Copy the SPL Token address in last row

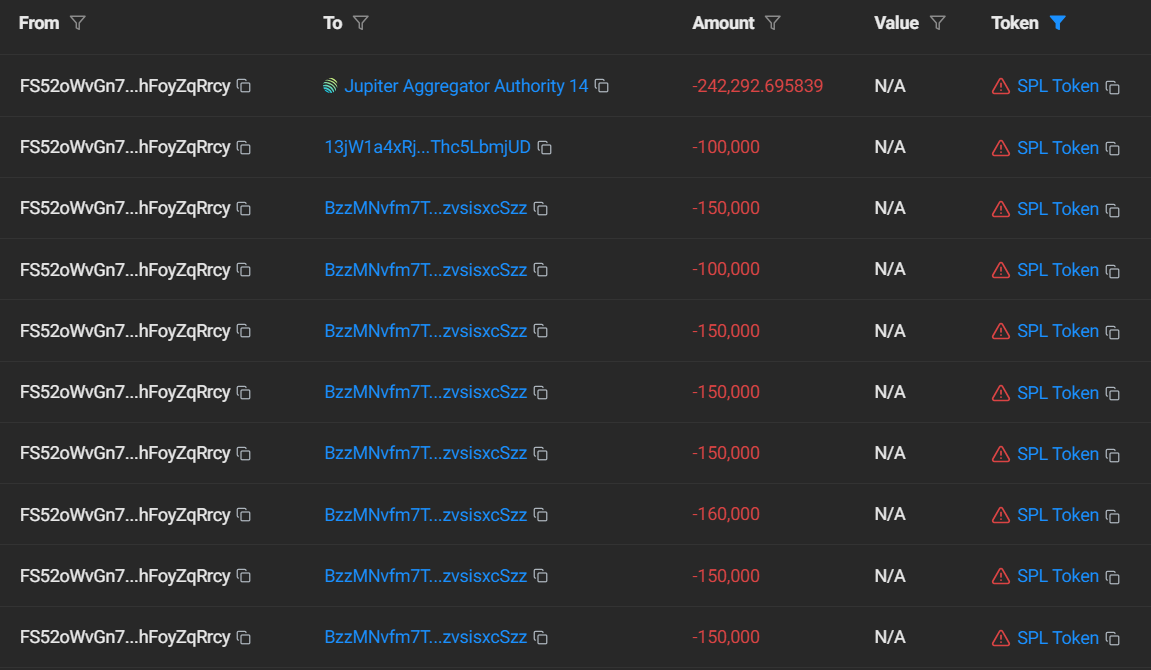pyautogui.click(x=1112, y=639)
